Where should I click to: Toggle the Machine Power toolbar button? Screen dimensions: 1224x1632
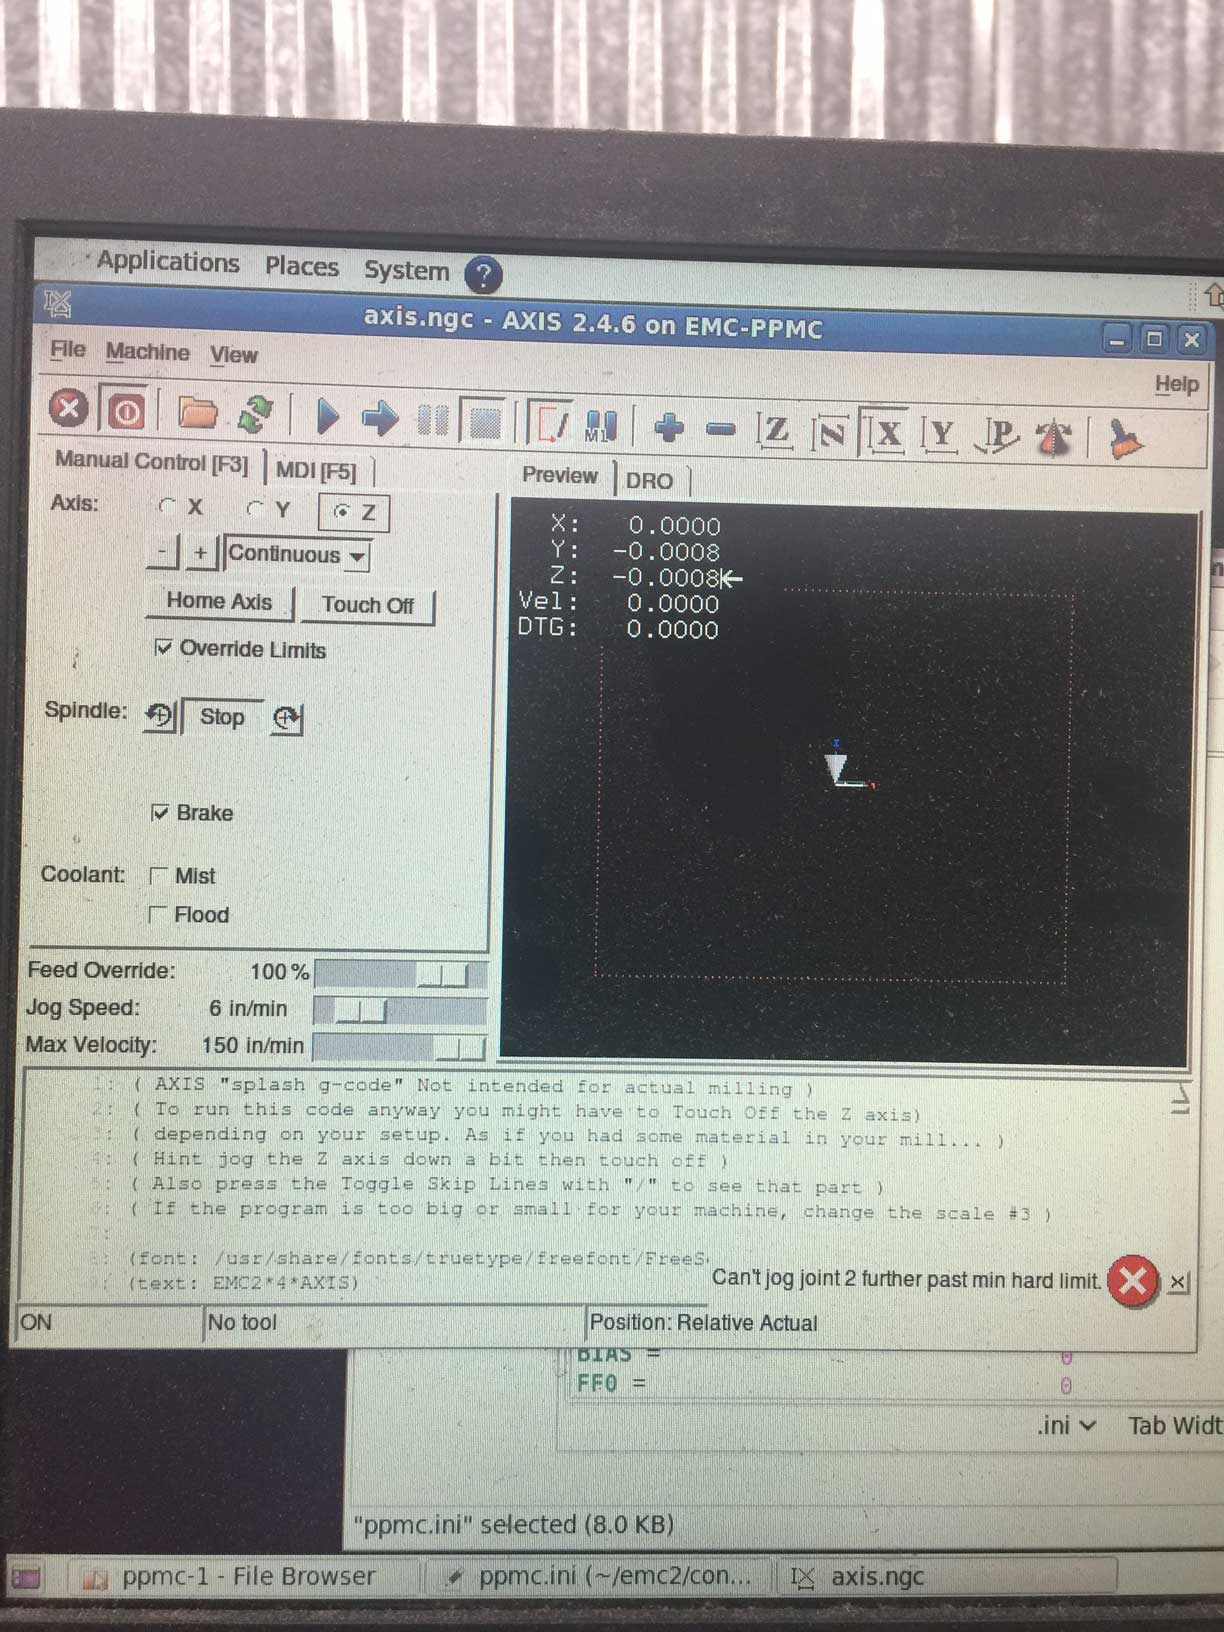(127, 410)
